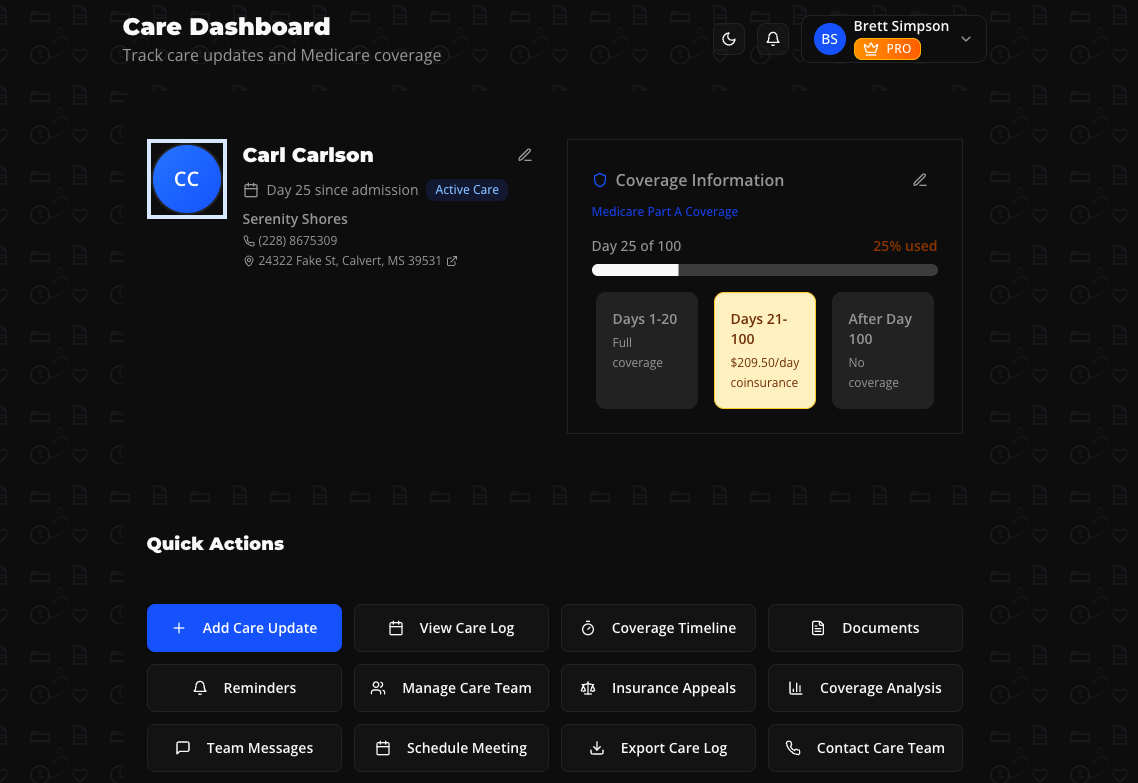Open the Documents quick action

point(865,628)
